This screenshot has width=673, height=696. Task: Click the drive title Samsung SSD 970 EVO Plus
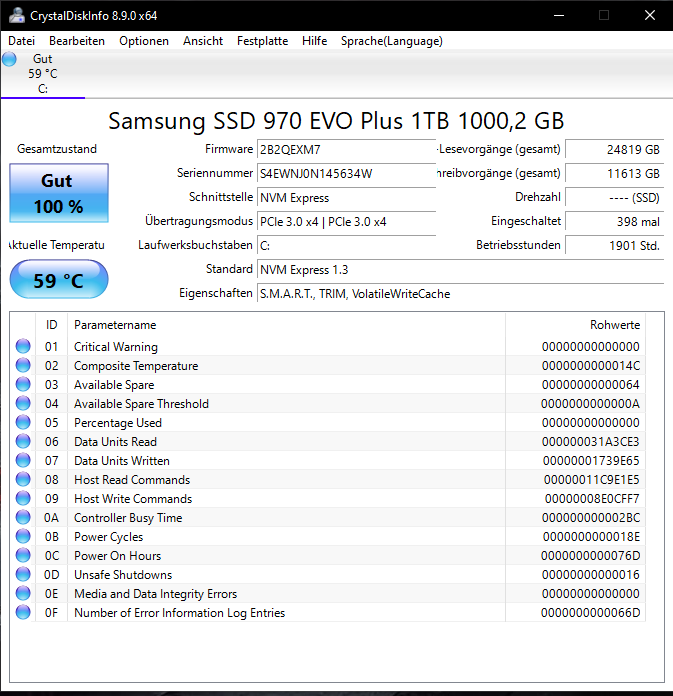336,121
